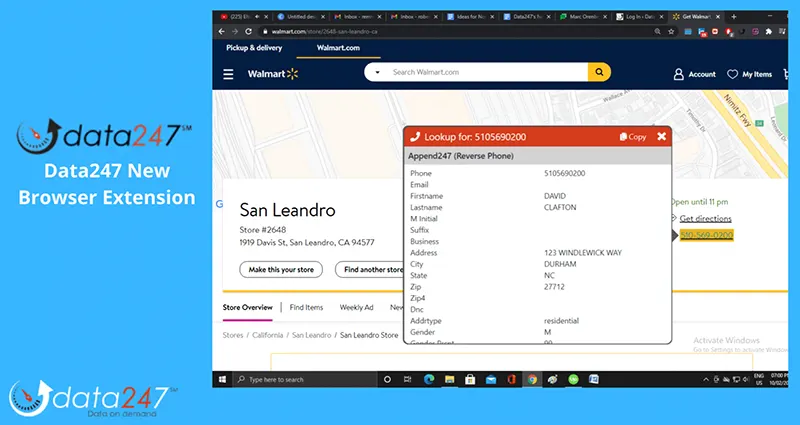Open the Walmart hamburger menu
This screenshot has height=425, width=800.
pos(228,74)
